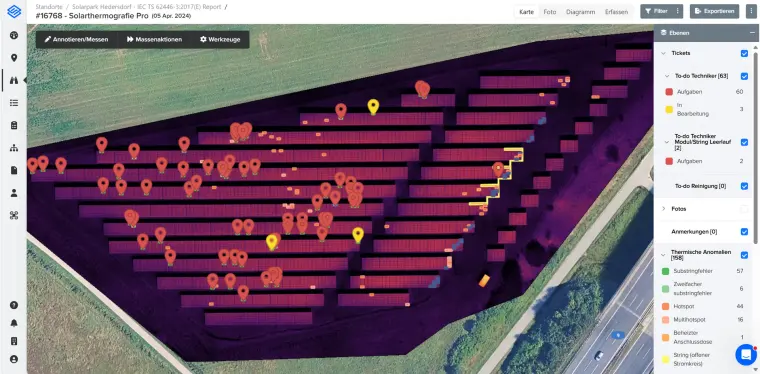Switch to the Karte tab
The height and width of the screenshot is (374, 760).
(x=526, y=12)
